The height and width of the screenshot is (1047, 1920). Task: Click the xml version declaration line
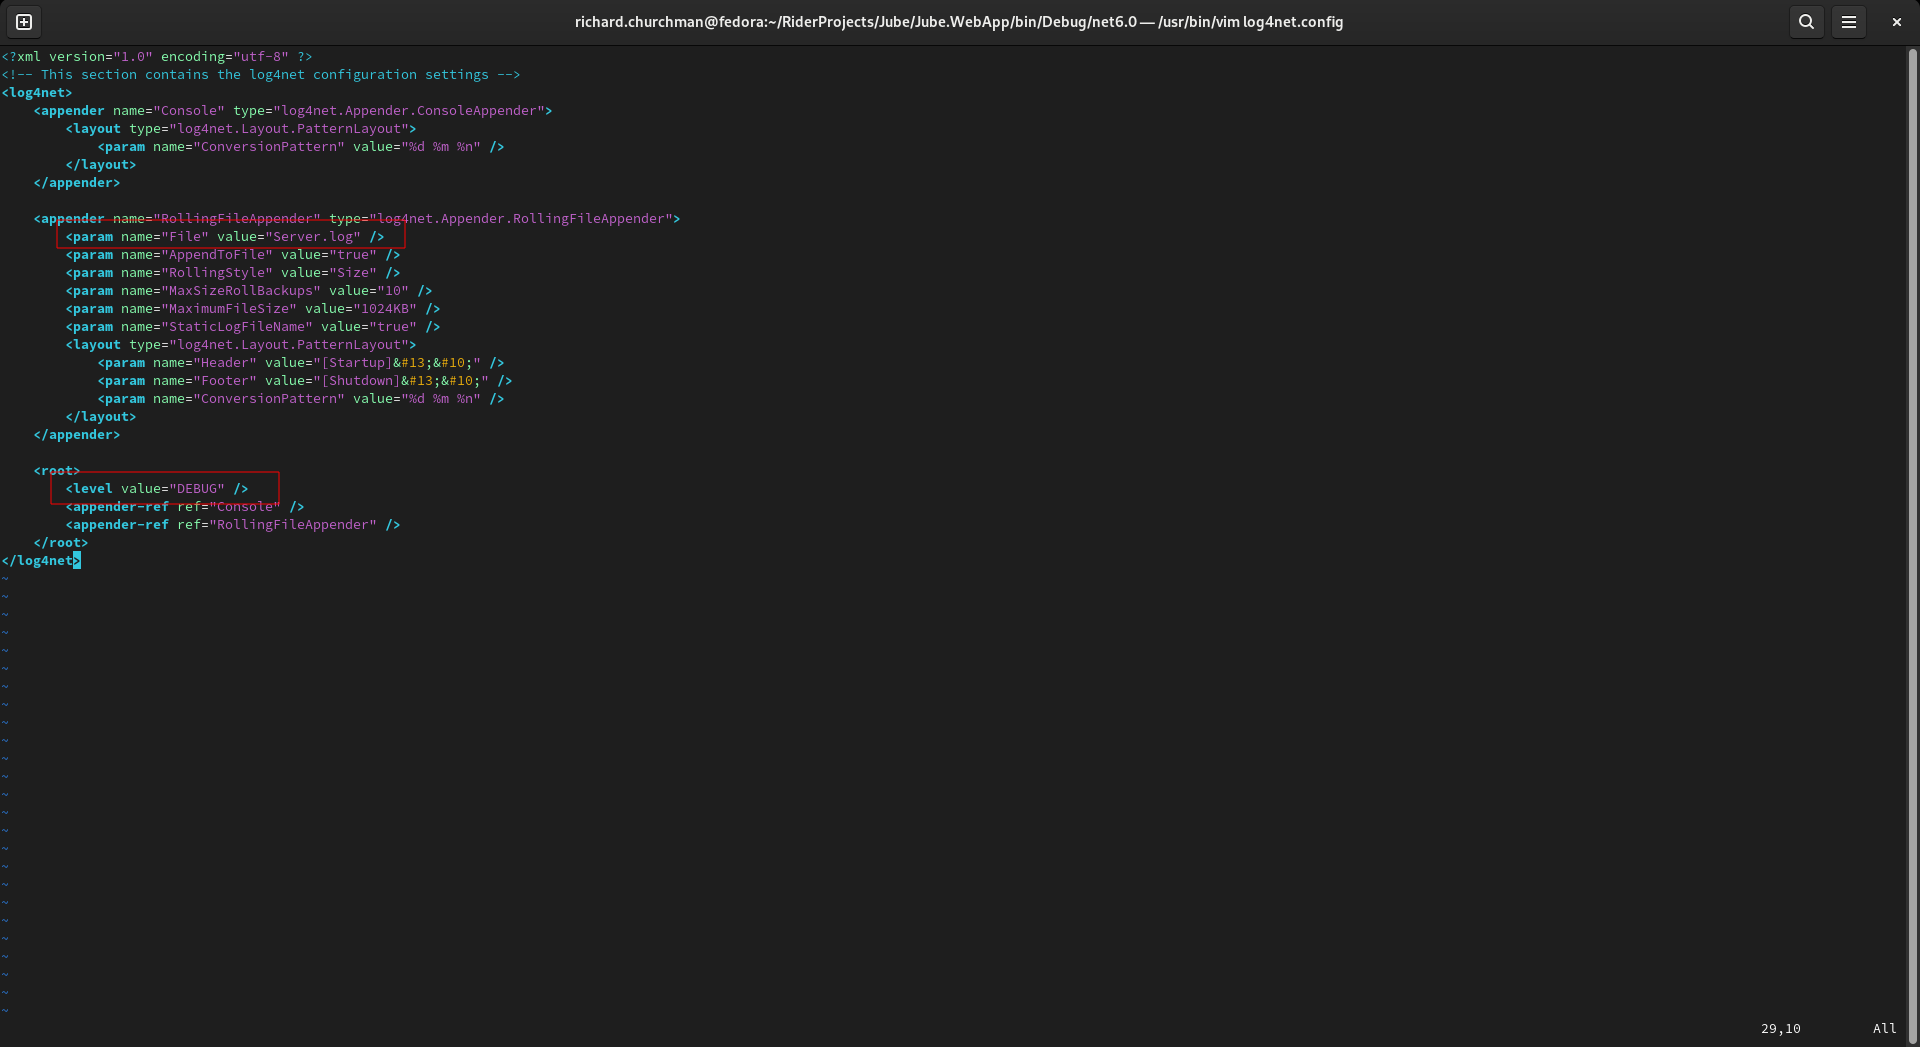point(157,57)
